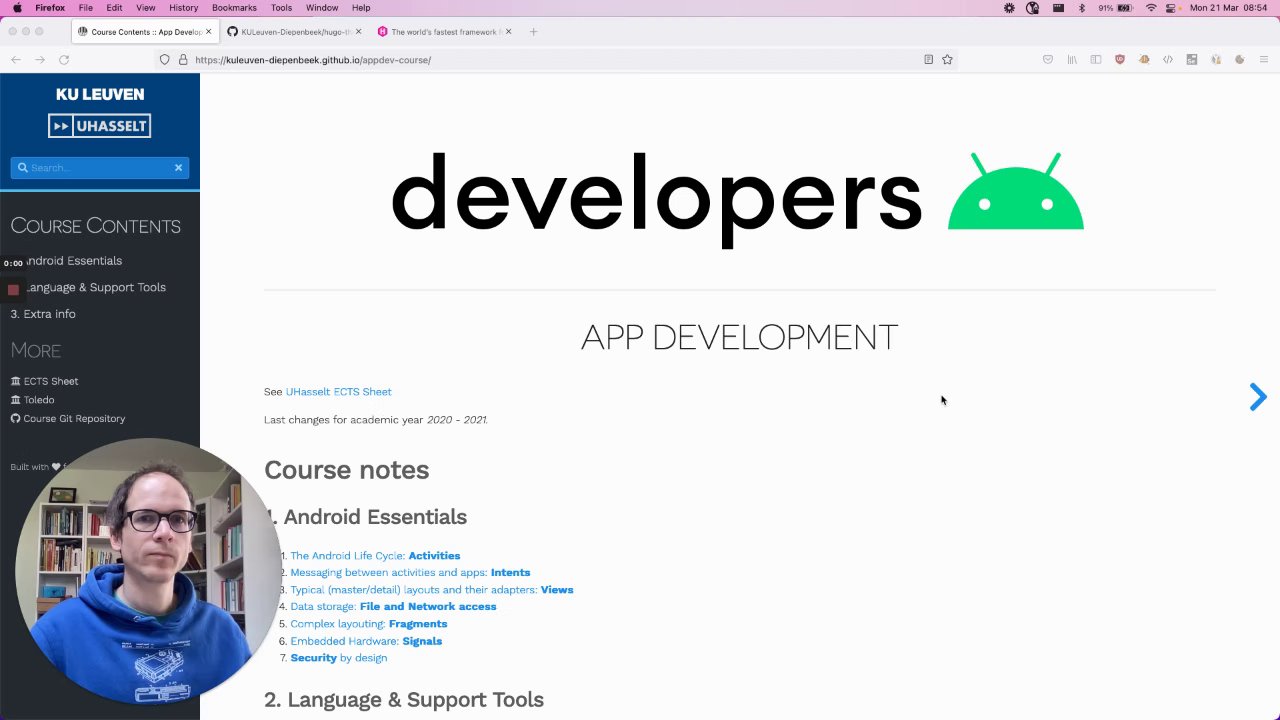Open Data storage: File and Network access
This screenshot has width=1280, height=720.
click(393, 607)
